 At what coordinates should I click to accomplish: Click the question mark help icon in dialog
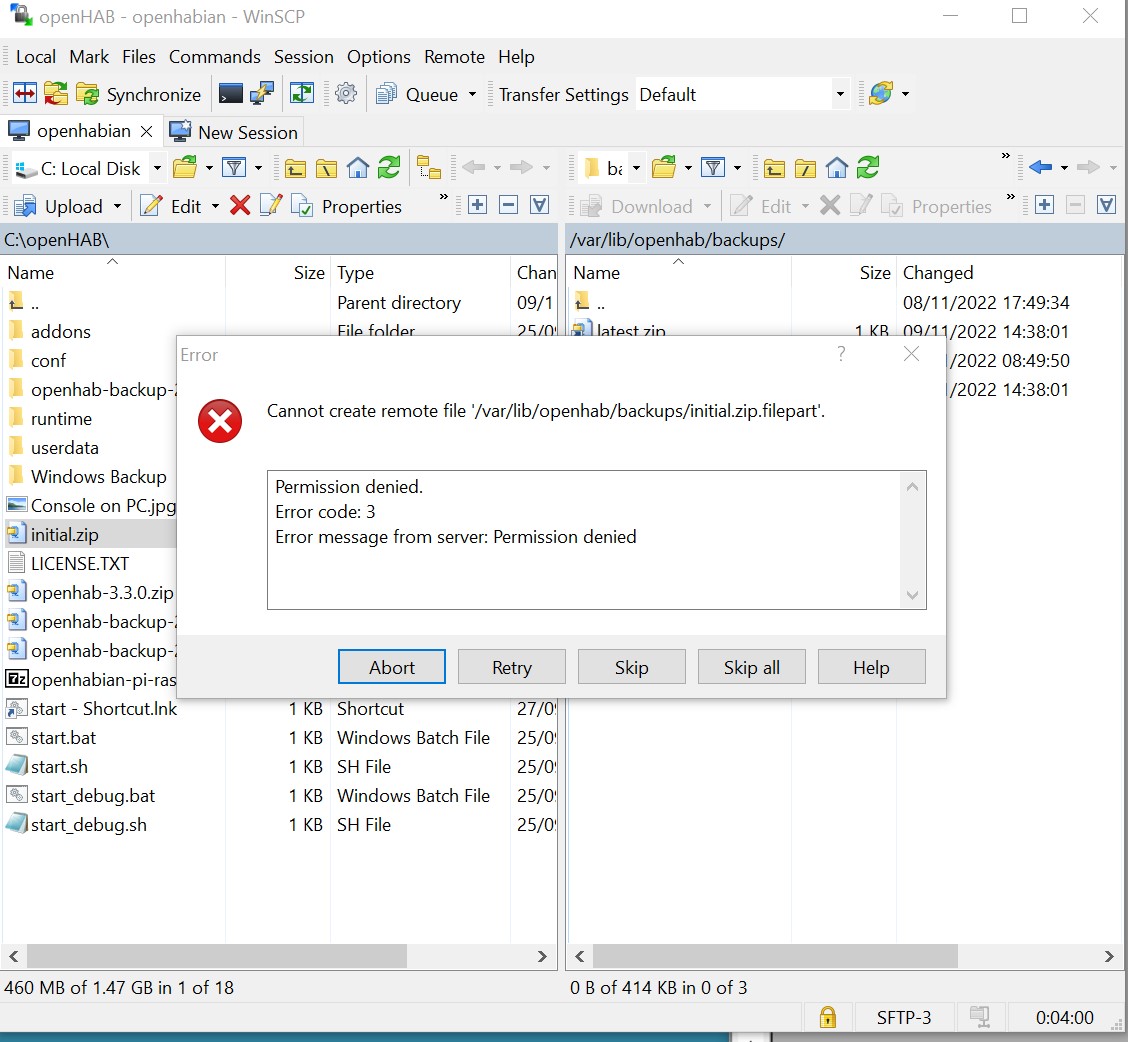tap(841, 353)
